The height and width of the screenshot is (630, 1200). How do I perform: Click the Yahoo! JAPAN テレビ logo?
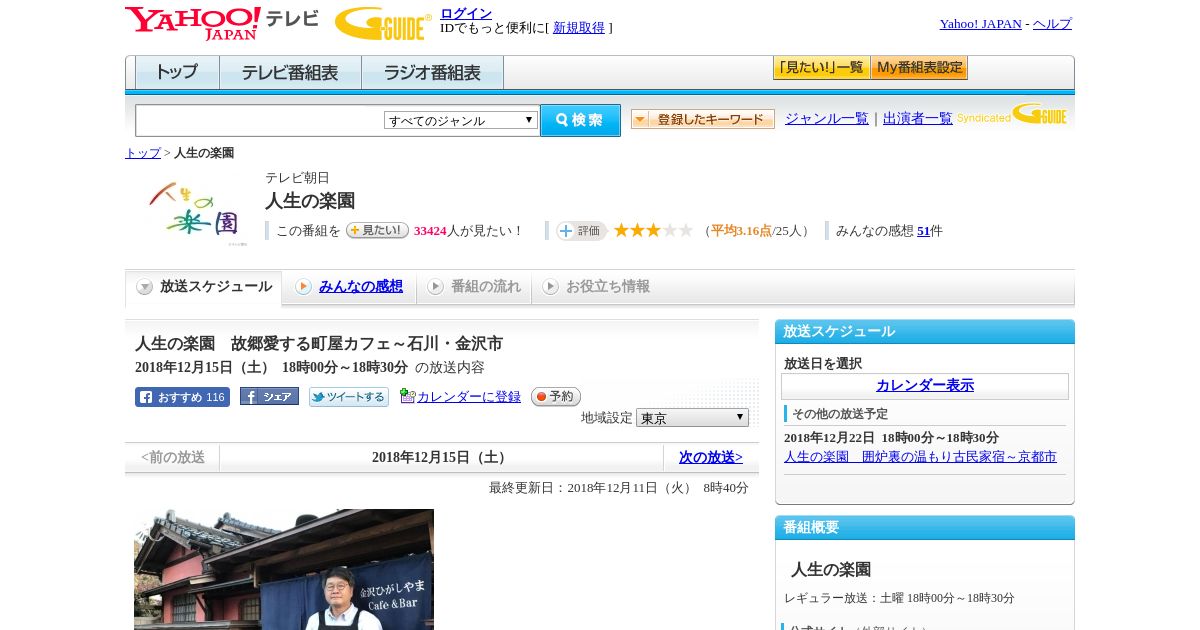coord(221,23)
